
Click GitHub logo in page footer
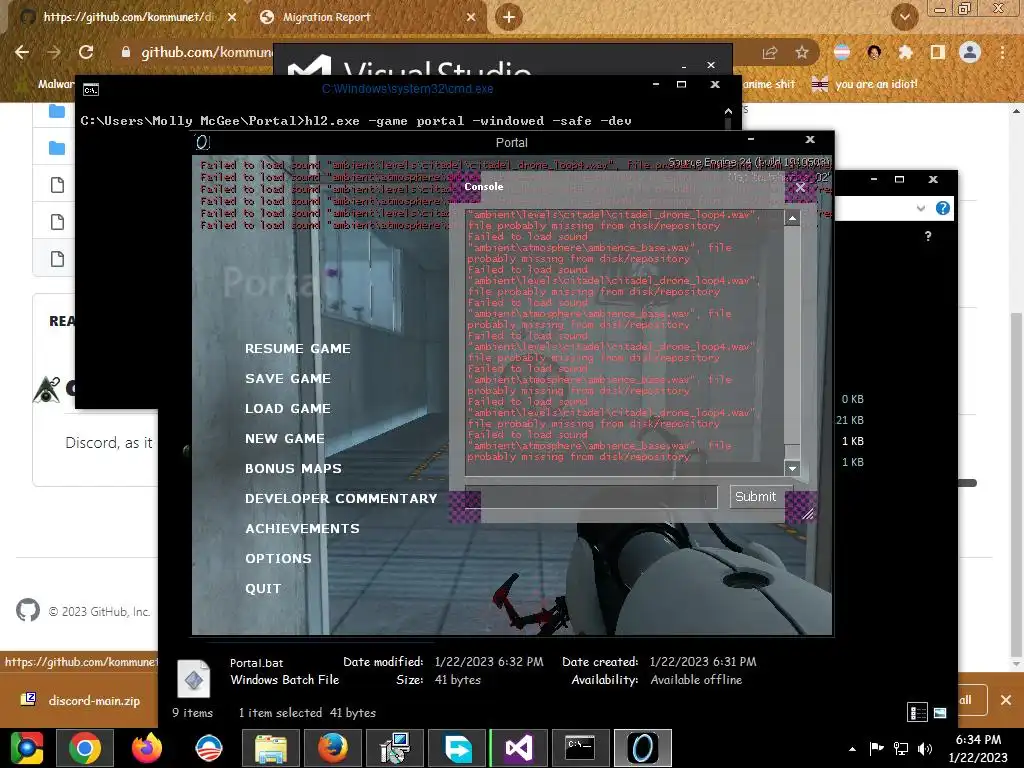click(27, 611)
